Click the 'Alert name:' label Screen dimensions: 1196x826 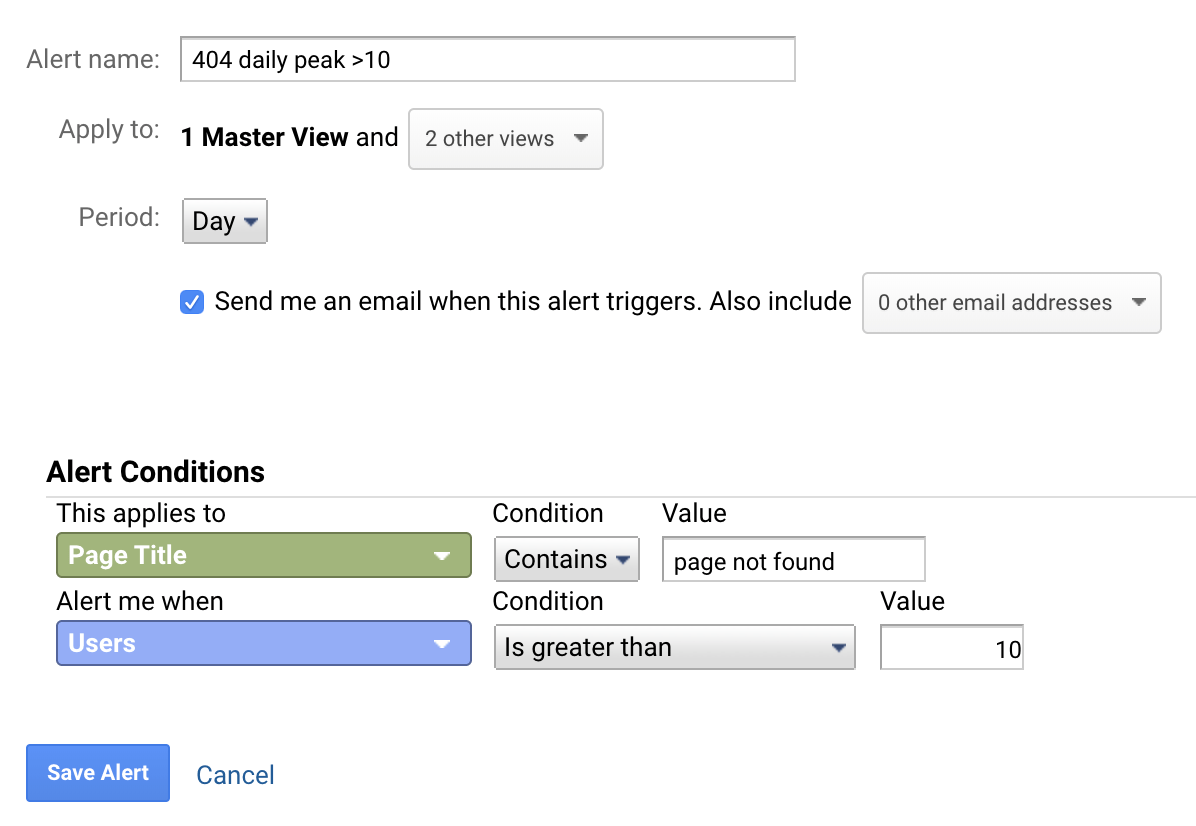coord(93,59)
